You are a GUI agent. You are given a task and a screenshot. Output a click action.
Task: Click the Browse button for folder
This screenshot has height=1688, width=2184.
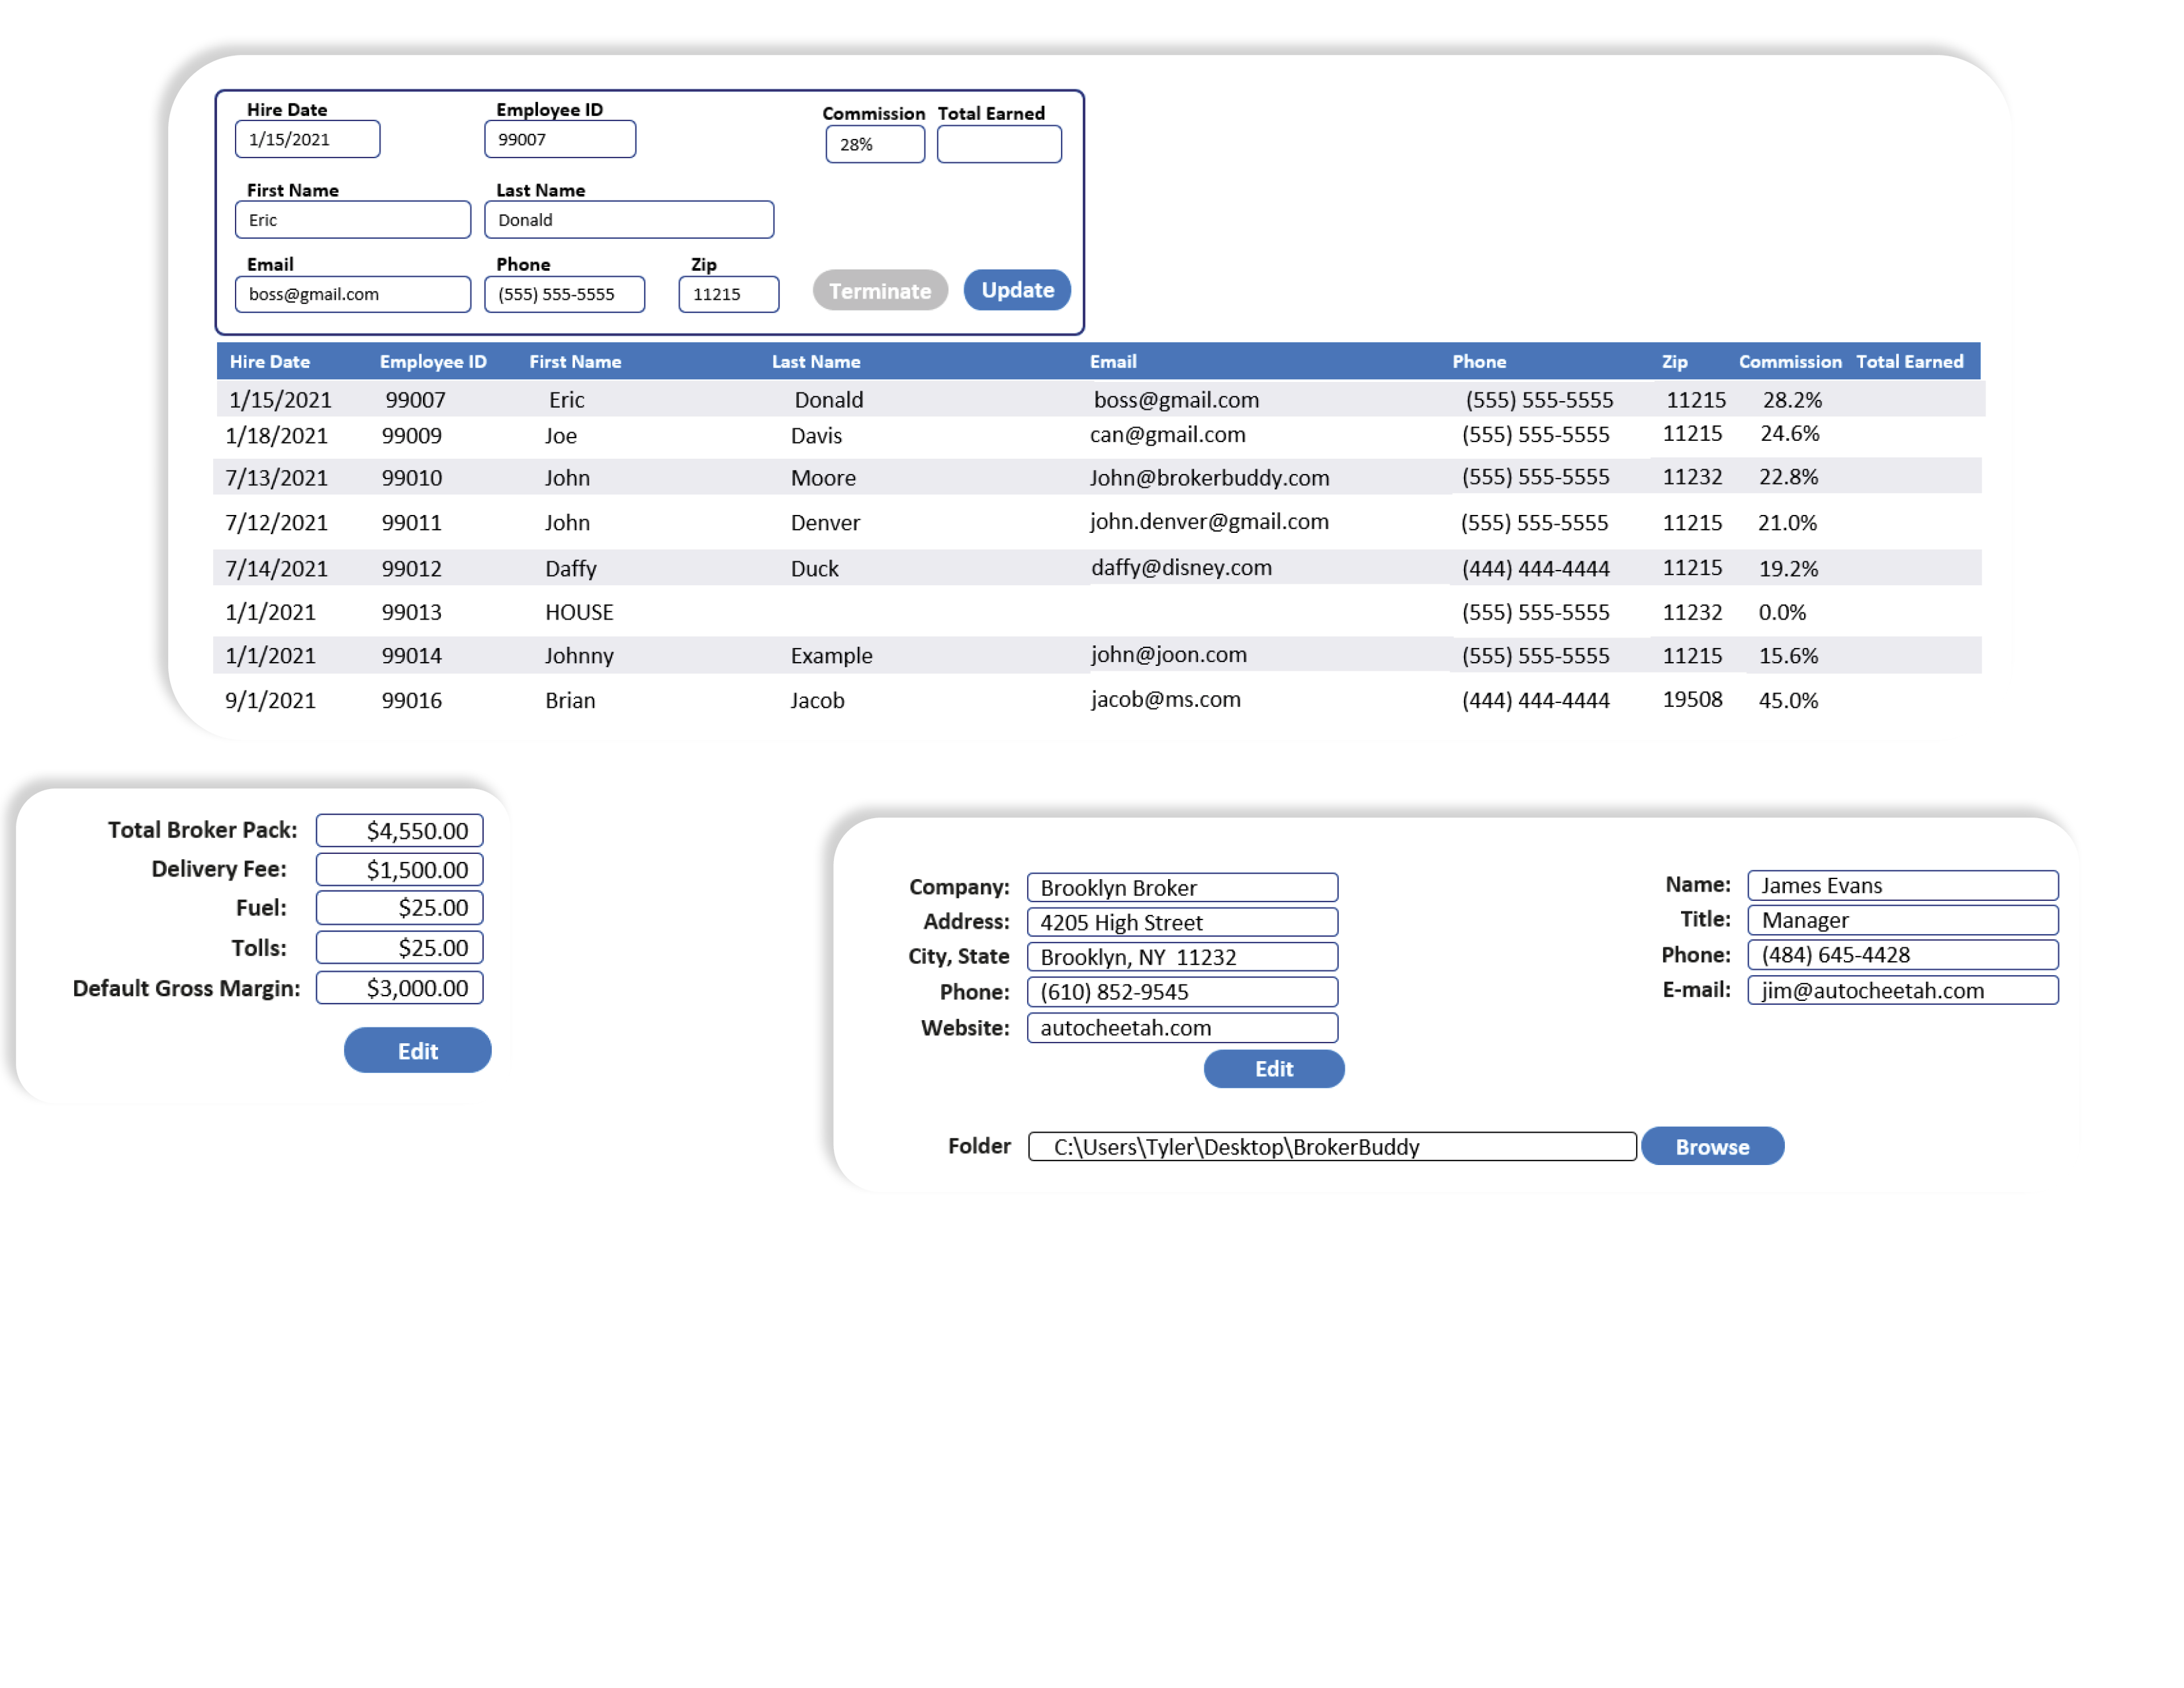coord(1712,1147)
